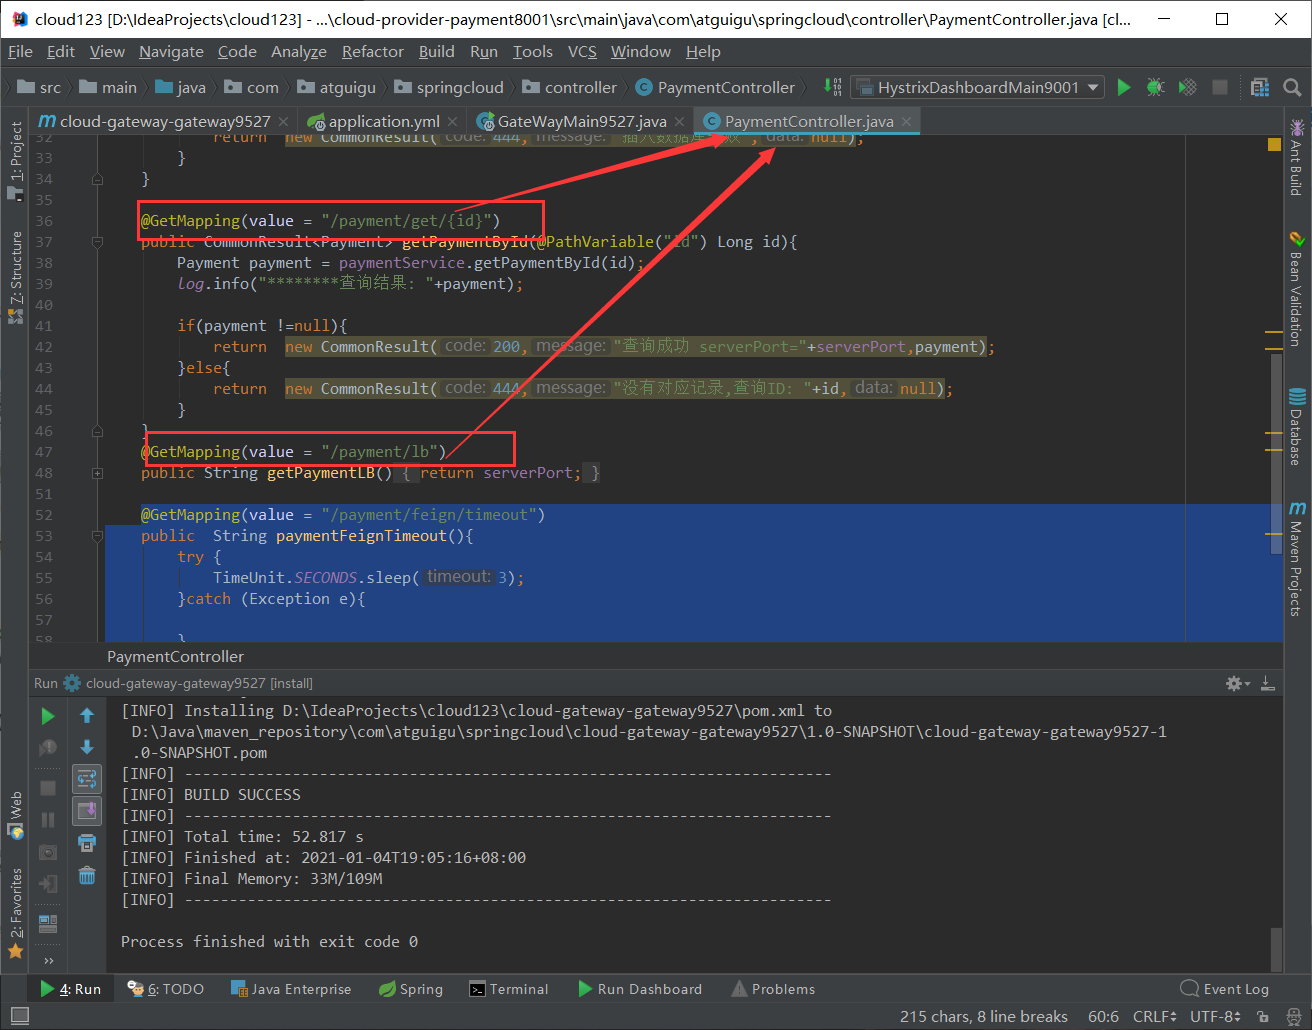1312x1030 pixels.
Task: Select springcloud package in navigation bar
Action: pyautogui.click(x=450, y=88)
